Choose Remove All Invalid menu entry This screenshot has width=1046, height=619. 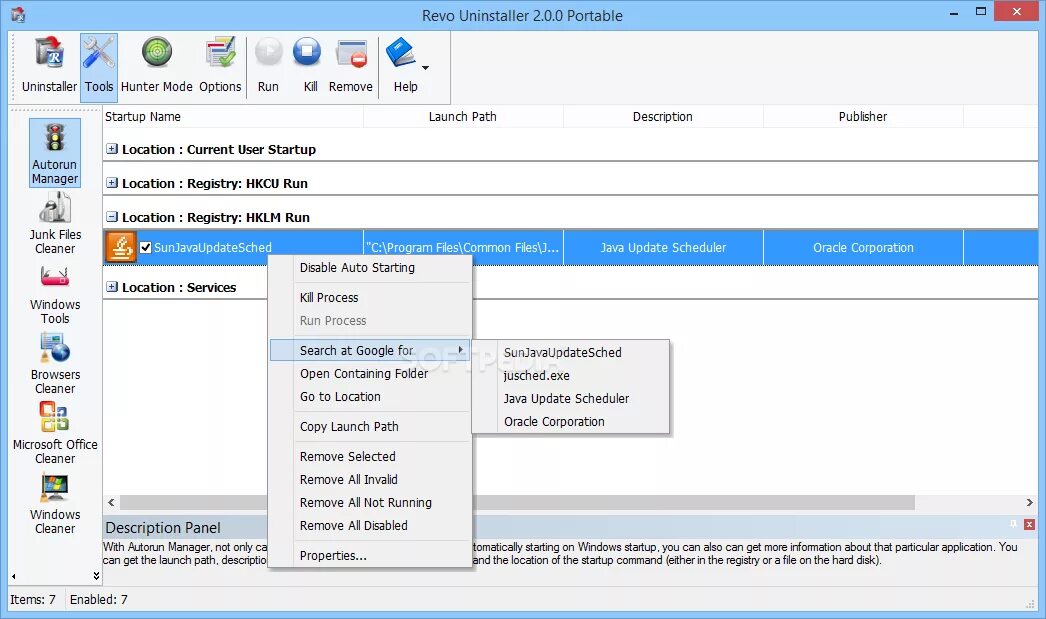[x=370, y=480]
